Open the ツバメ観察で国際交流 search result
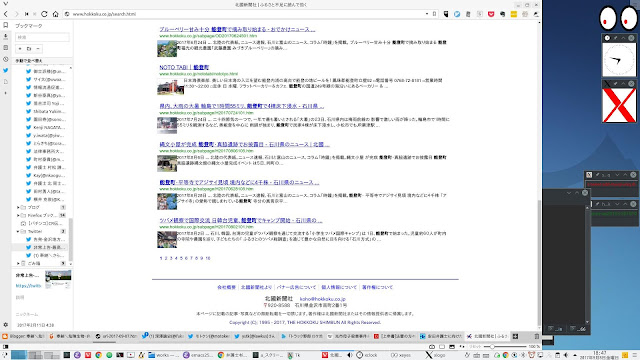Viewport: 640px width, 360px height. click(241, 220)
